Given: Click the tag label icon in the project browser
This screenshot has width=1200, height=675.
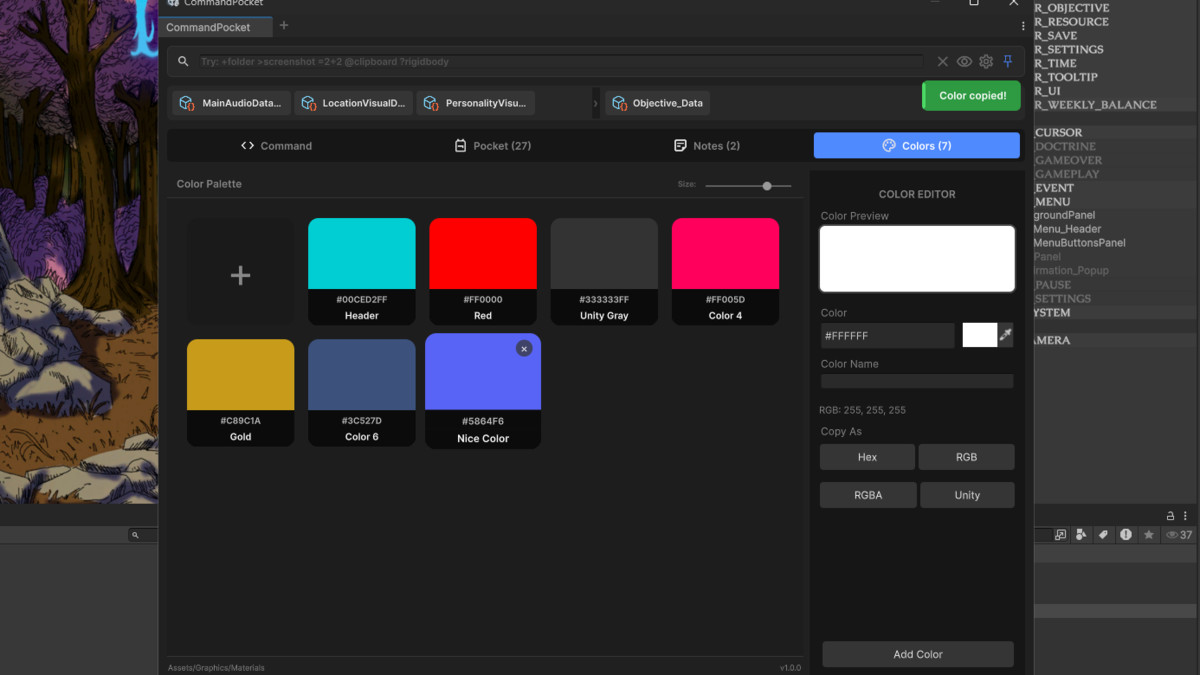Looking at the screenshot, I should click(1103, 534).
